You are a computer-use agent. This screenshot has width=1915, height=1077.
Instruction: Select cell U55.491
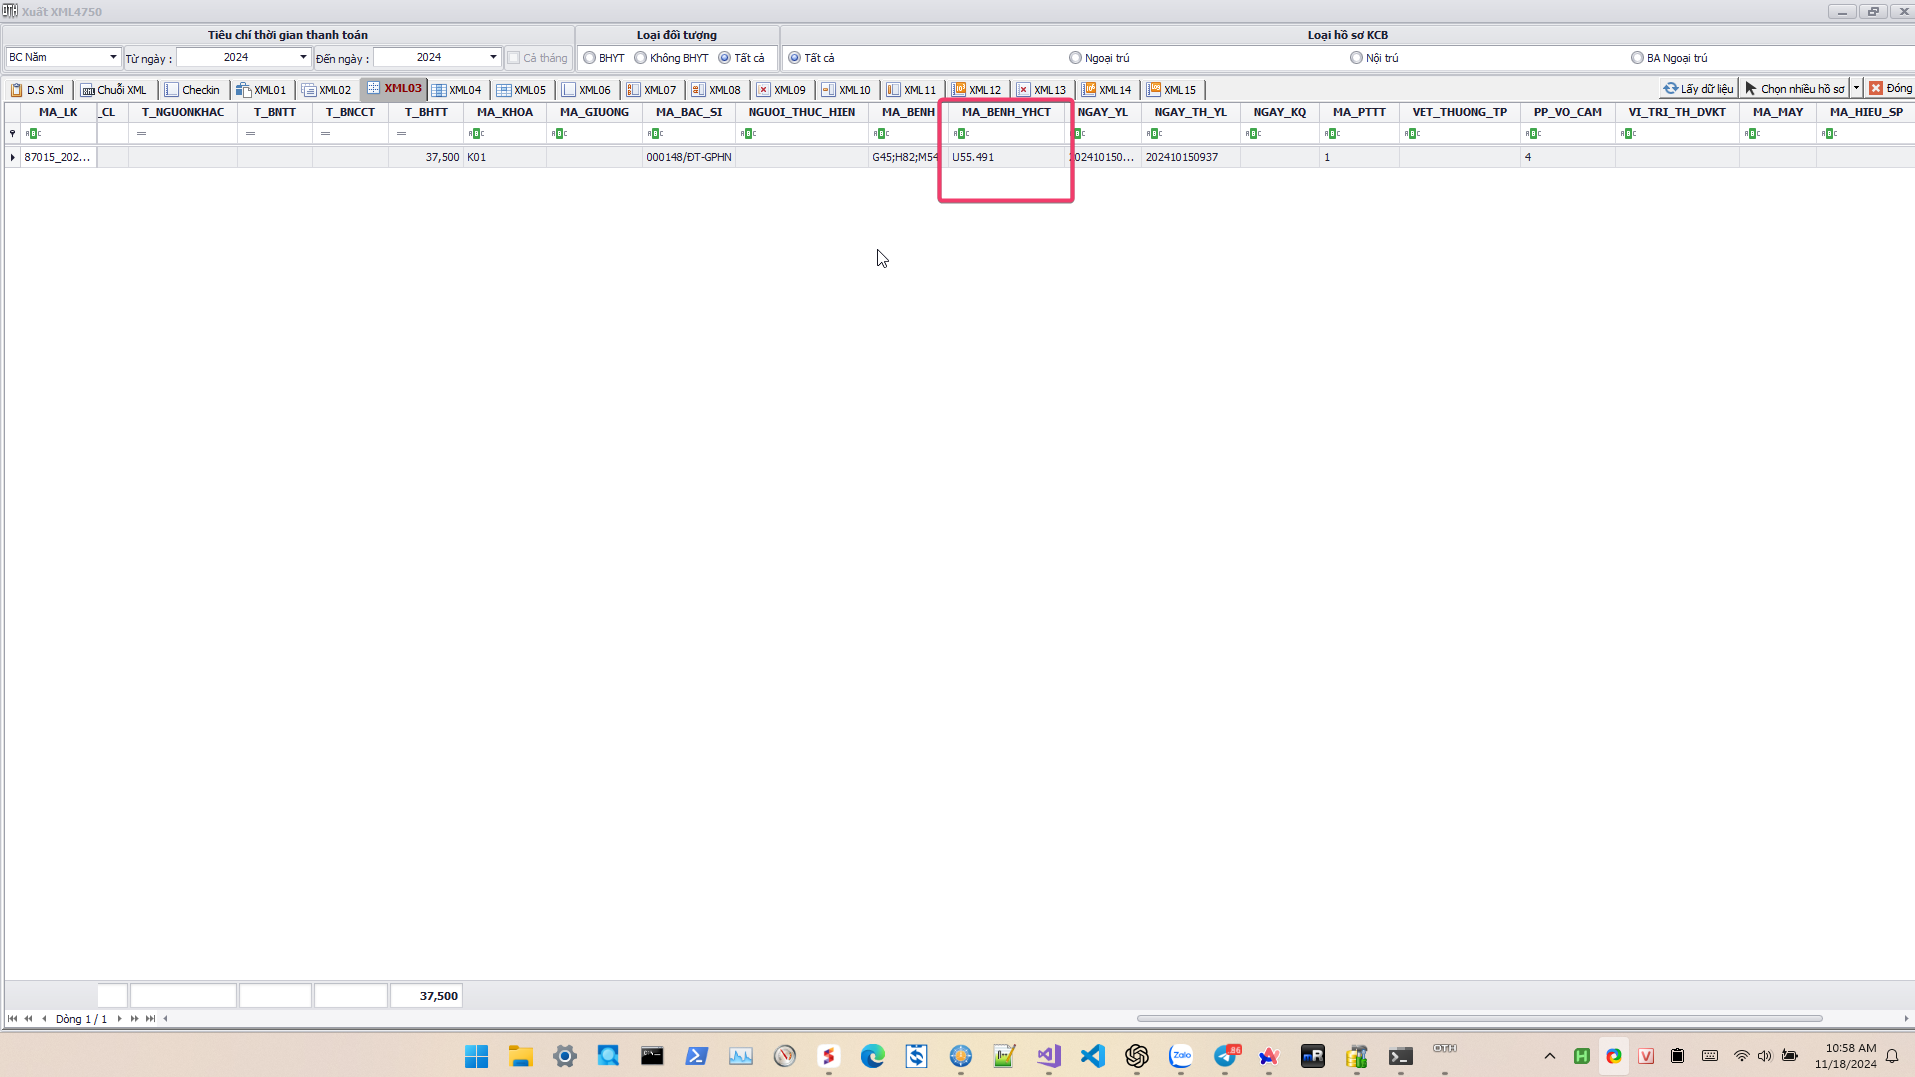point(1006,157)
